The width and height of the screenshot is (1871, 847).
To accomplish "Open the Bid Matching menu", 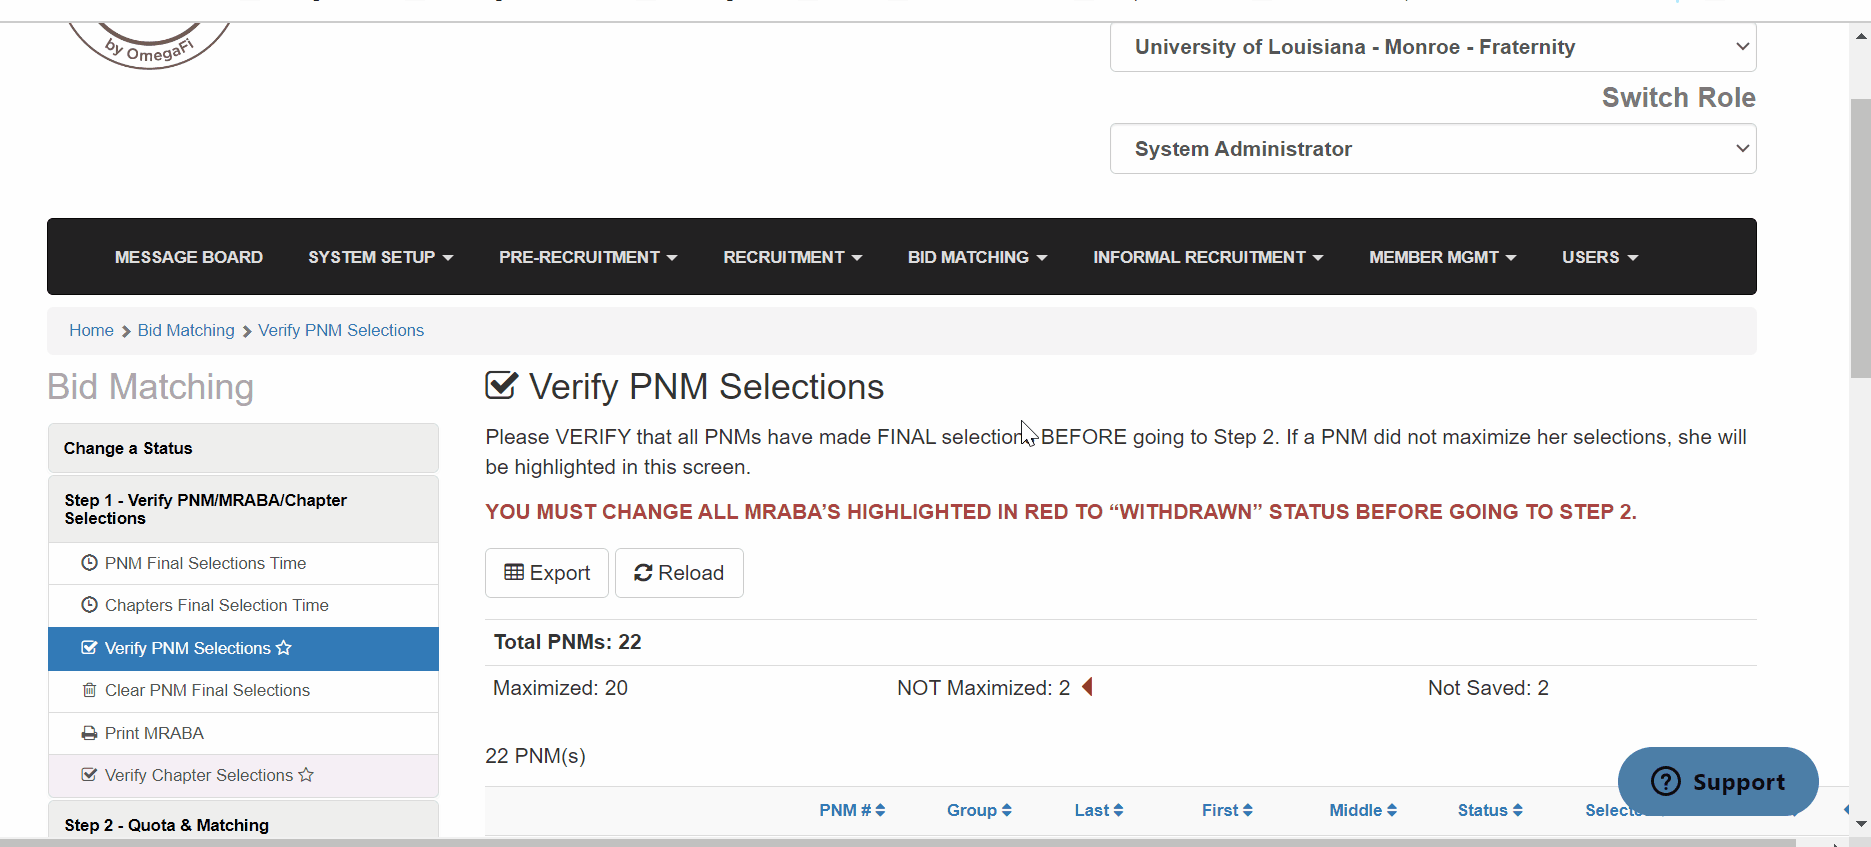I will click(x=977, y=257).
